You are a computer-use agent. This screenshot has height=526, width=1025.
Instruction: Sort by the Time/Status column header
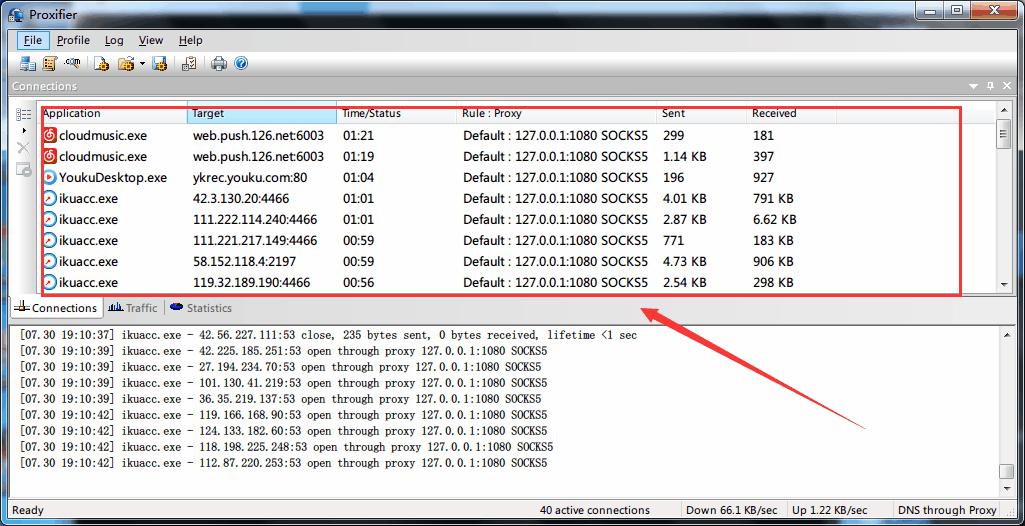coord(397,113)
